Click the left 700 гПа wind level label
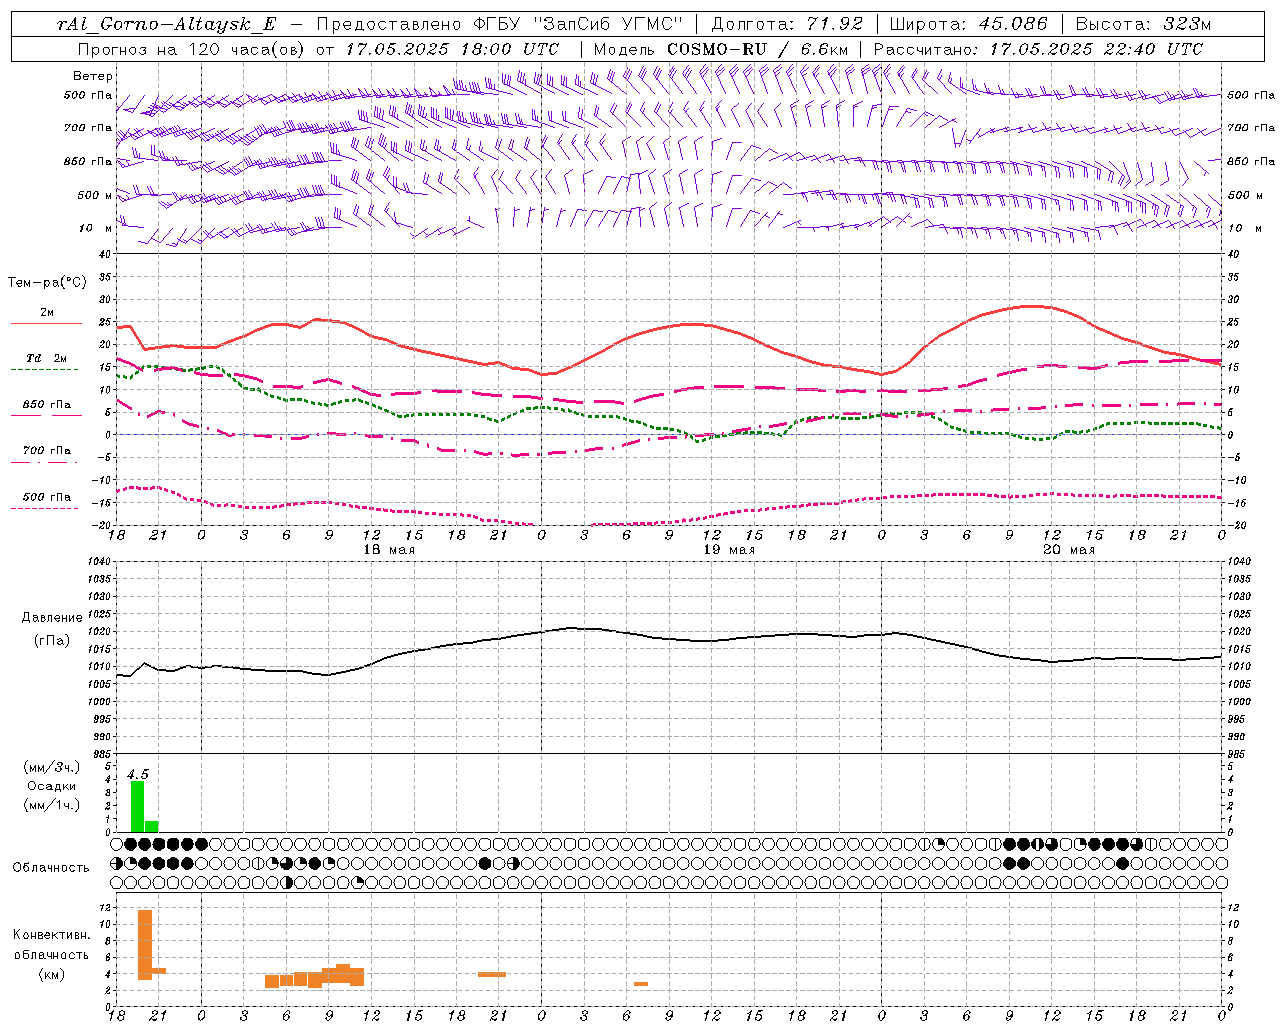The width and height of the screenshot is (1280, 1024). [x=88, y=128]
